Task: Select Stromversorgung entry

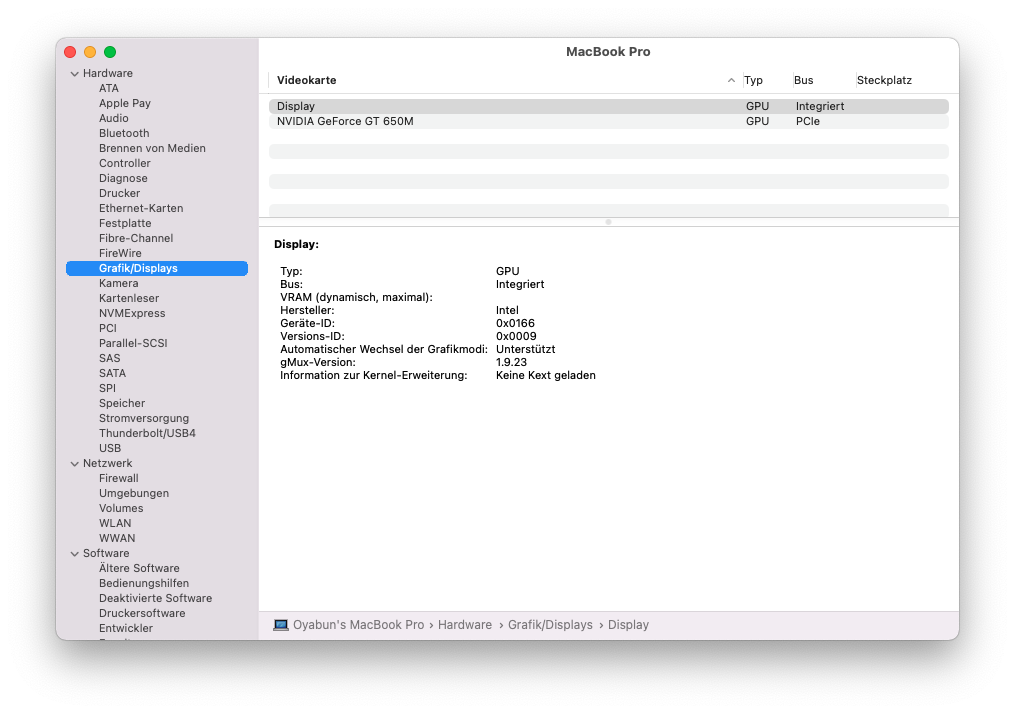Action: pos(144,418)
